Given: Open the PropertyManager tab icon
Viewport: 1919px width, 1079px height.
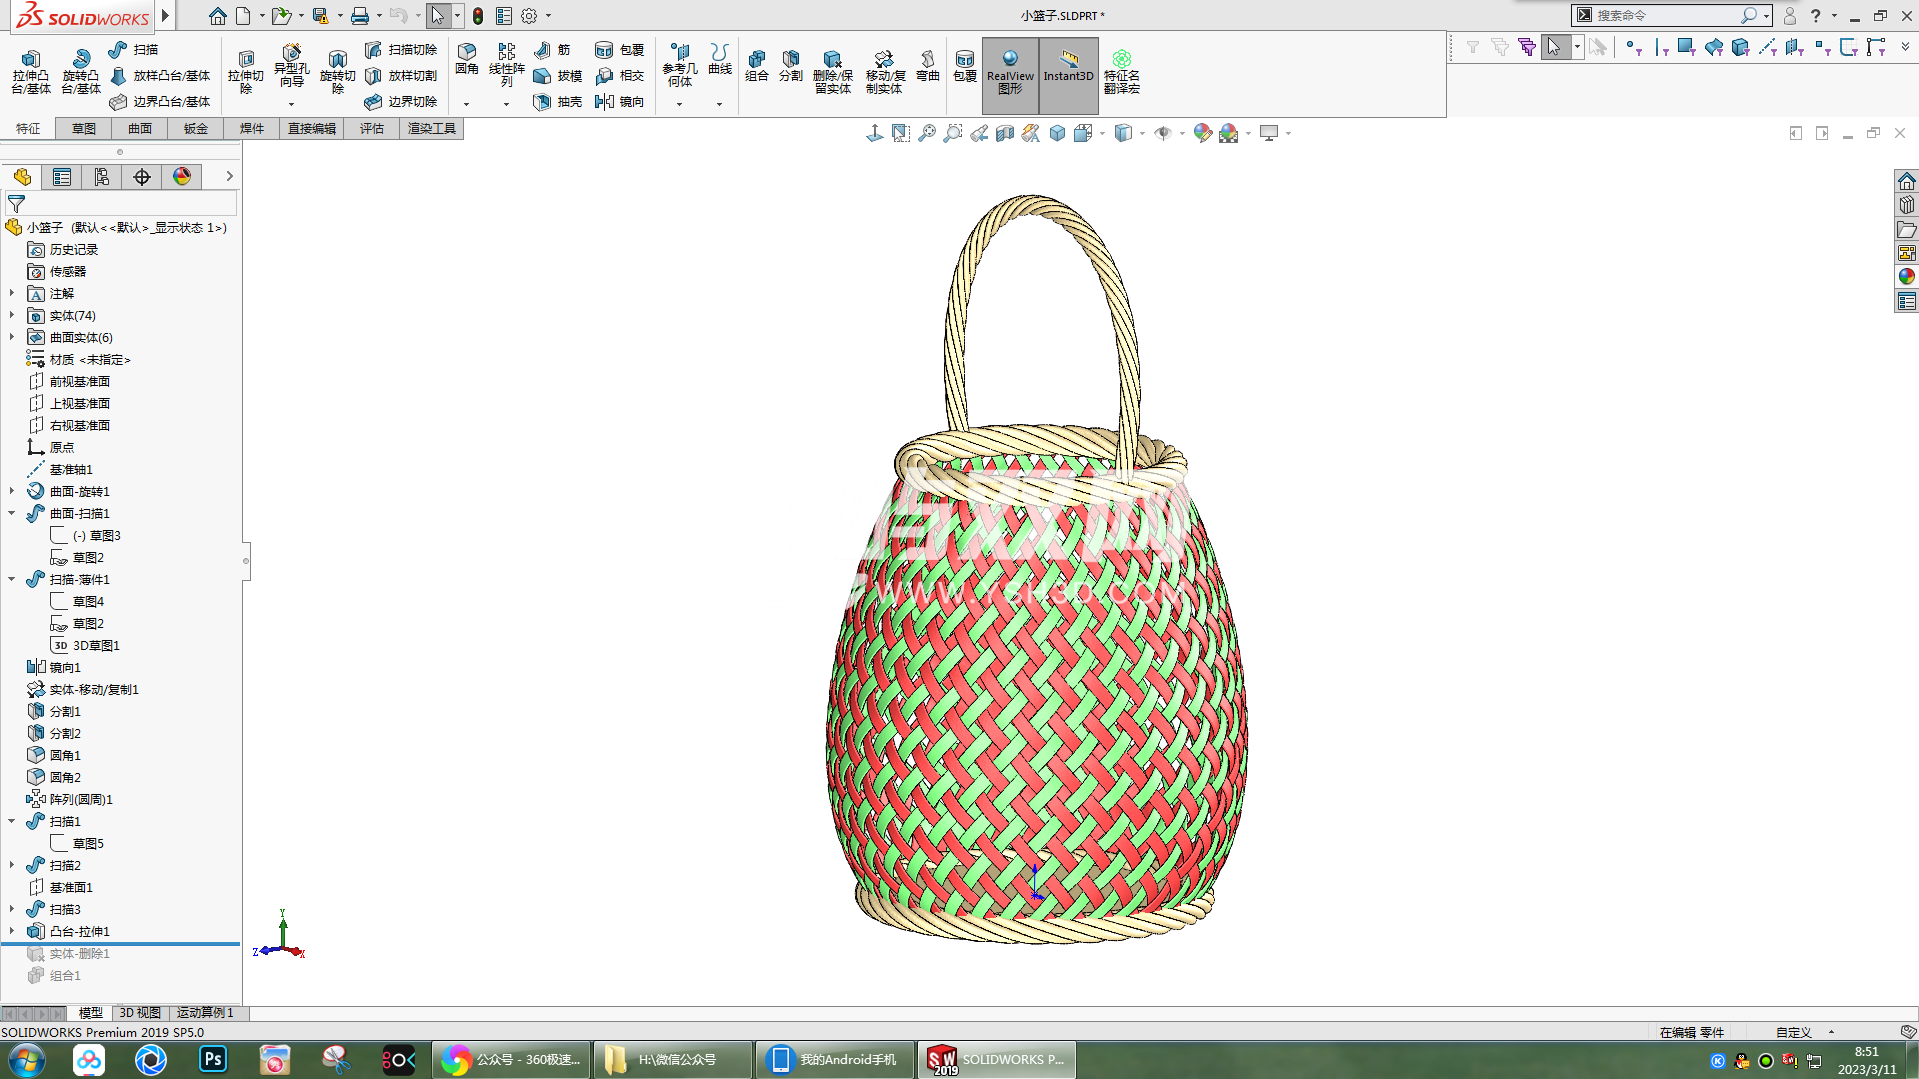Looking at the screenshot, I should [62, 177].
